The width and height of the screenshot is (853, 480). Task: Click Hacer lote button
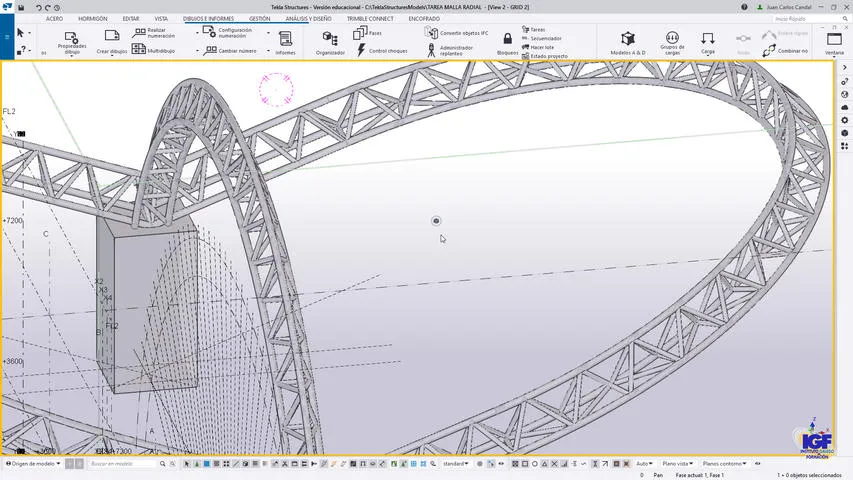[x=538, y=47]
